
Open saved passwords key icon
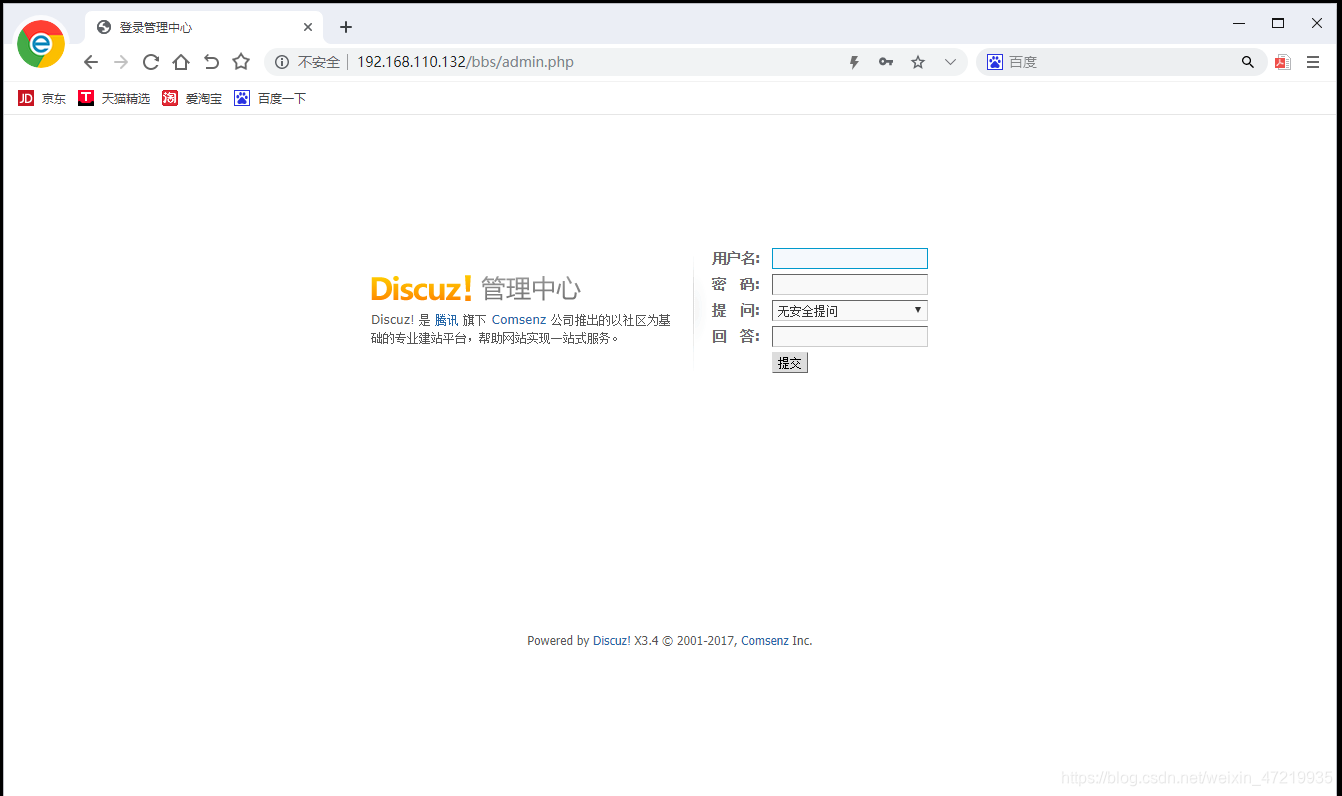point(886,62)
